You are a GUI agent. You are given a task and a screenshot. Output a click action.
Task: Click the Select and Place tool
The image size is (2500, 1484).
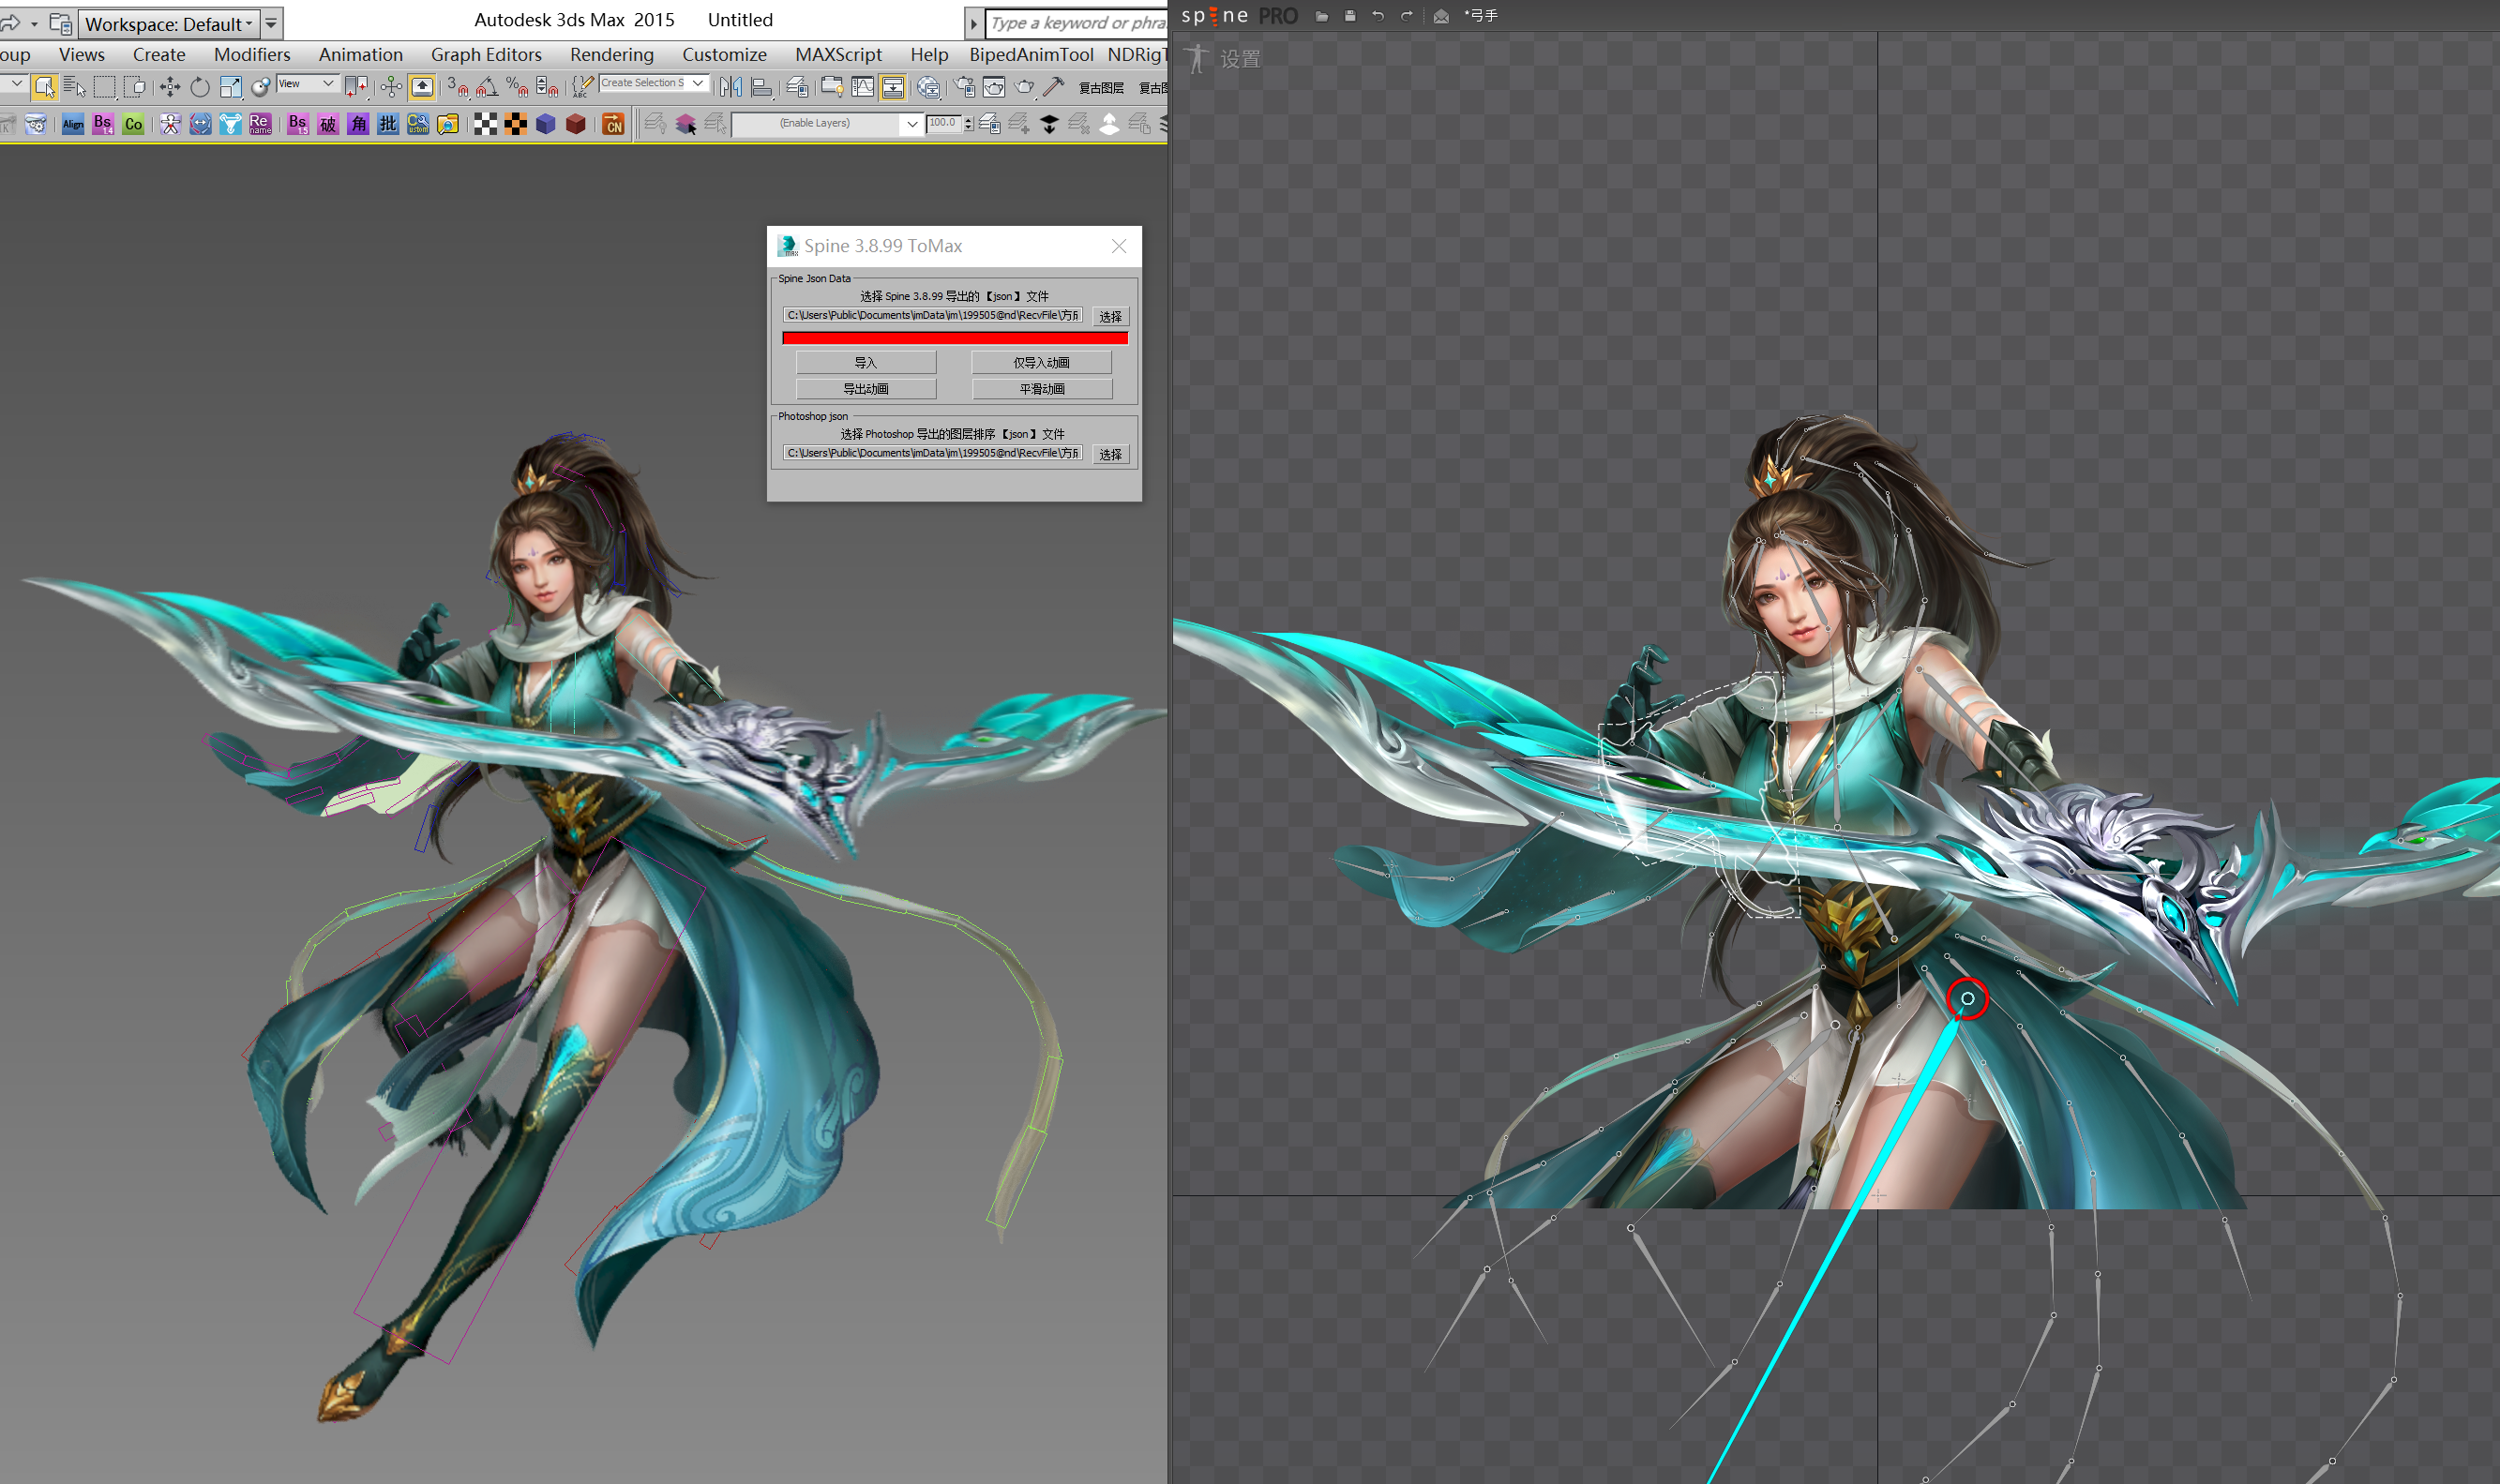coord(260,88)
